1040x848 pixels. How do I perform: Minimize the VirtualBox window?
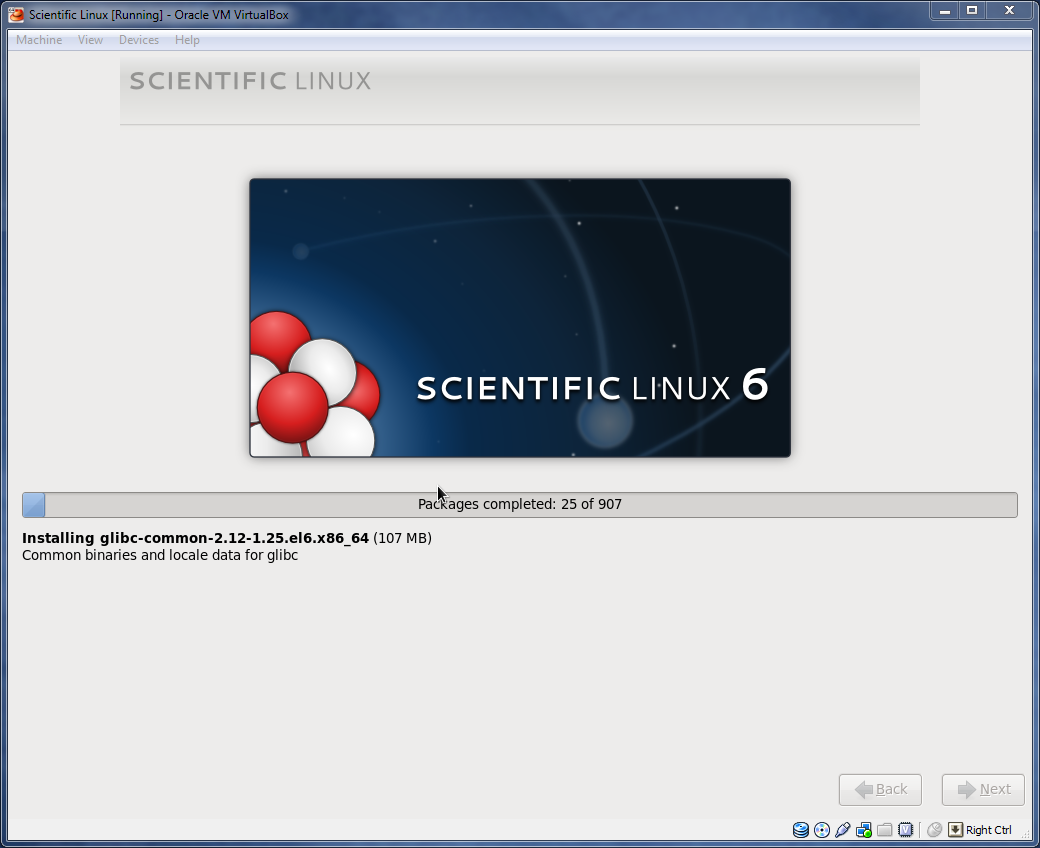click(x=945, y=11)
